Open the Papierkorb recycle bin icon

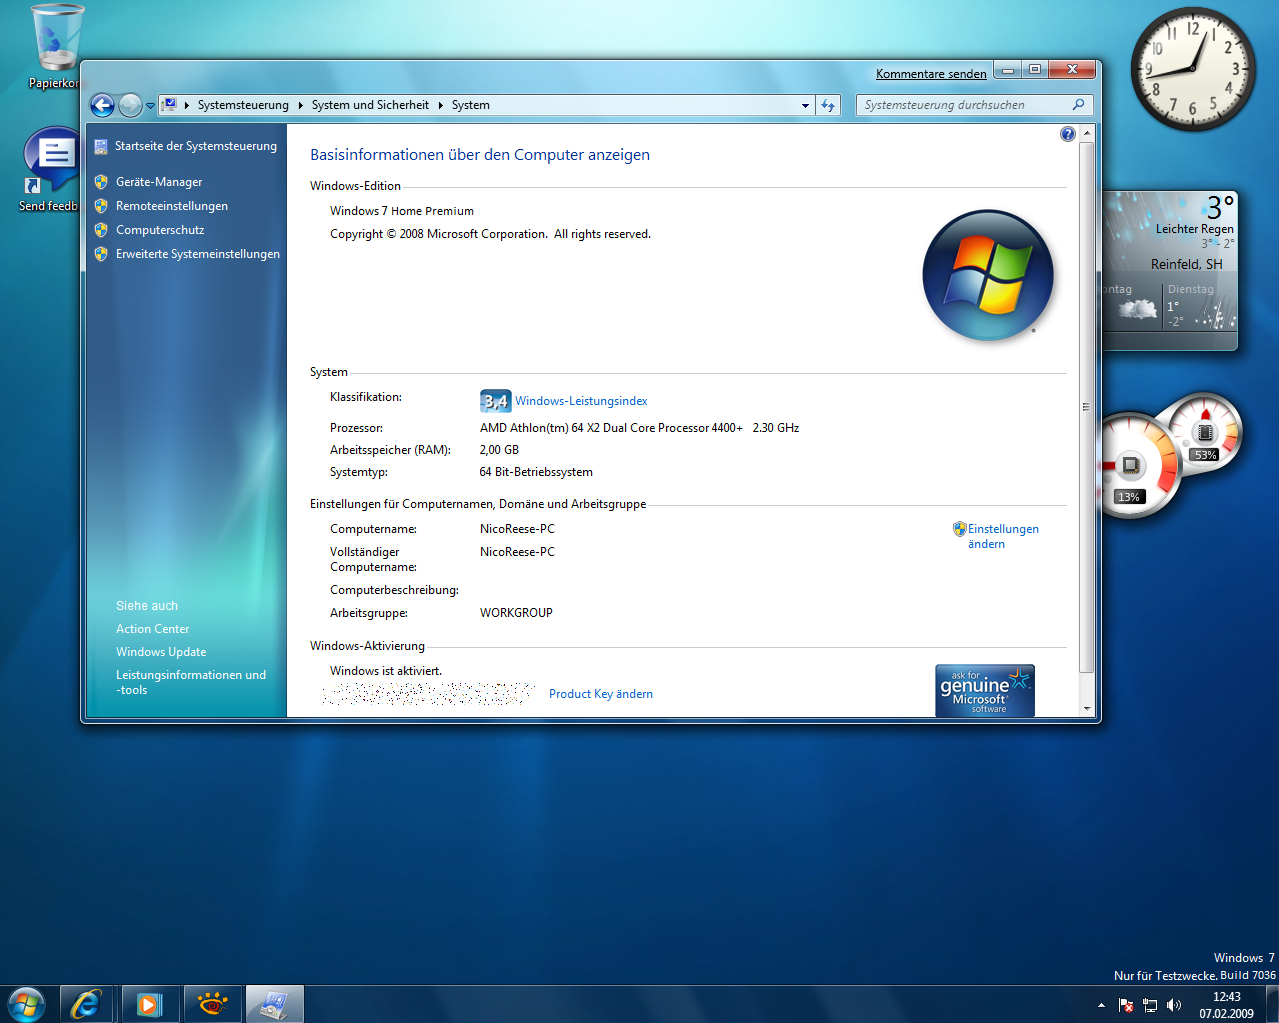(56, 47)
